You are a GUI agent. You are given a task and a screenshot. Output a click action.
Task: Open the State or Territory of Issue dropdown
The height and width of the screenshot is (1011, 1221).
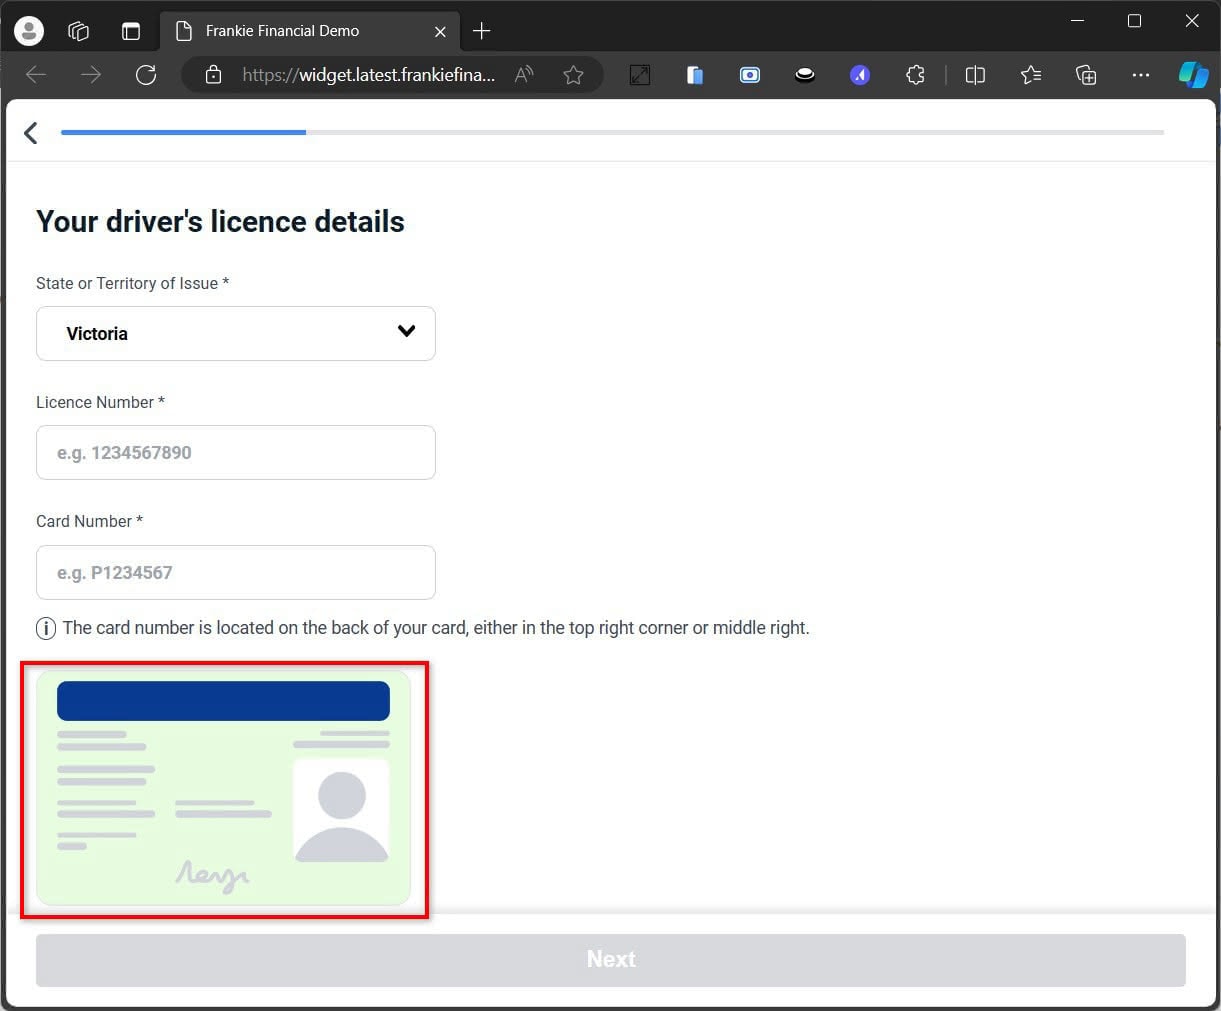pos(235,333)
